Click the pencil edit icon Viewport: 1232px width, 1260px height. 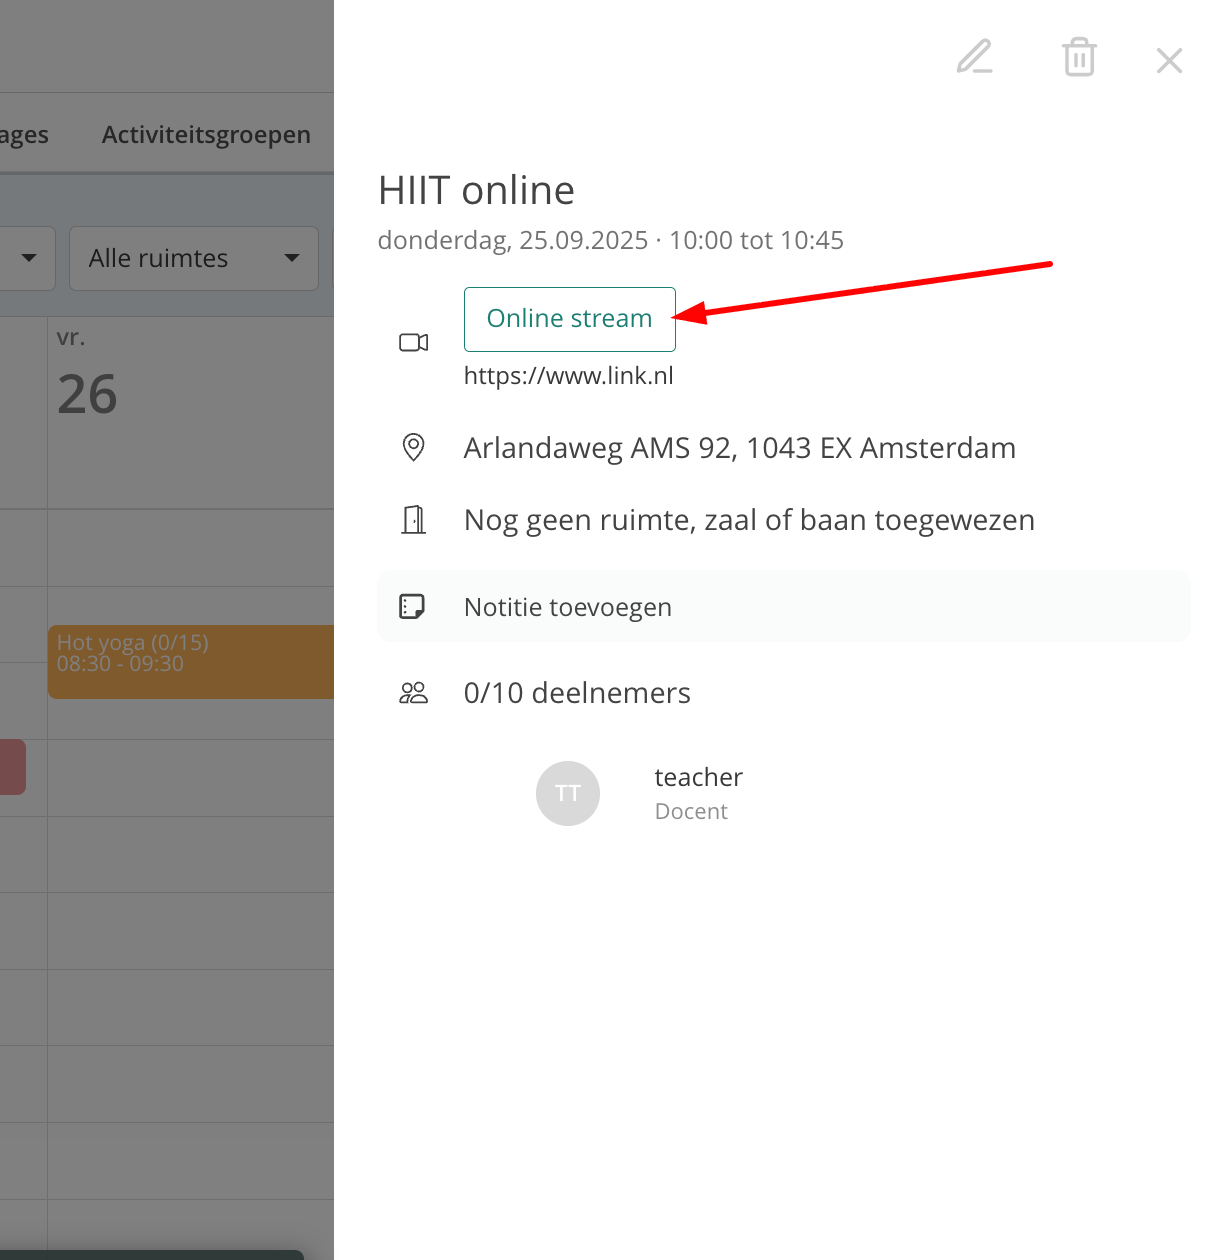click(974, 57)
